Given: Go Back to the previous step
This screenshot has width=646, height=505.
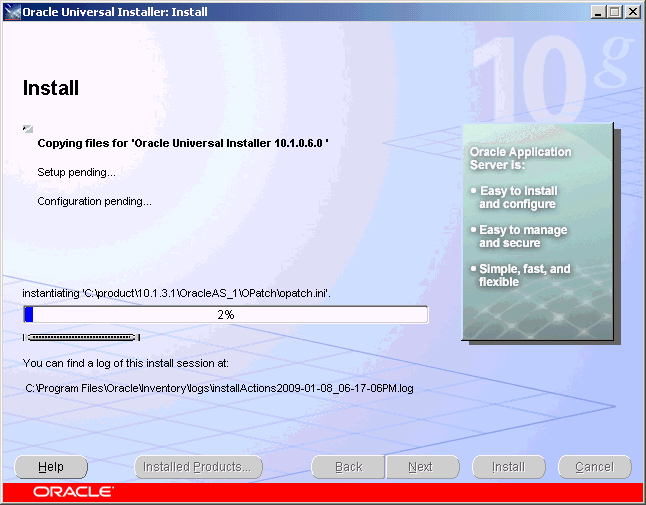Looking at the screenshot, I should 348,467.
